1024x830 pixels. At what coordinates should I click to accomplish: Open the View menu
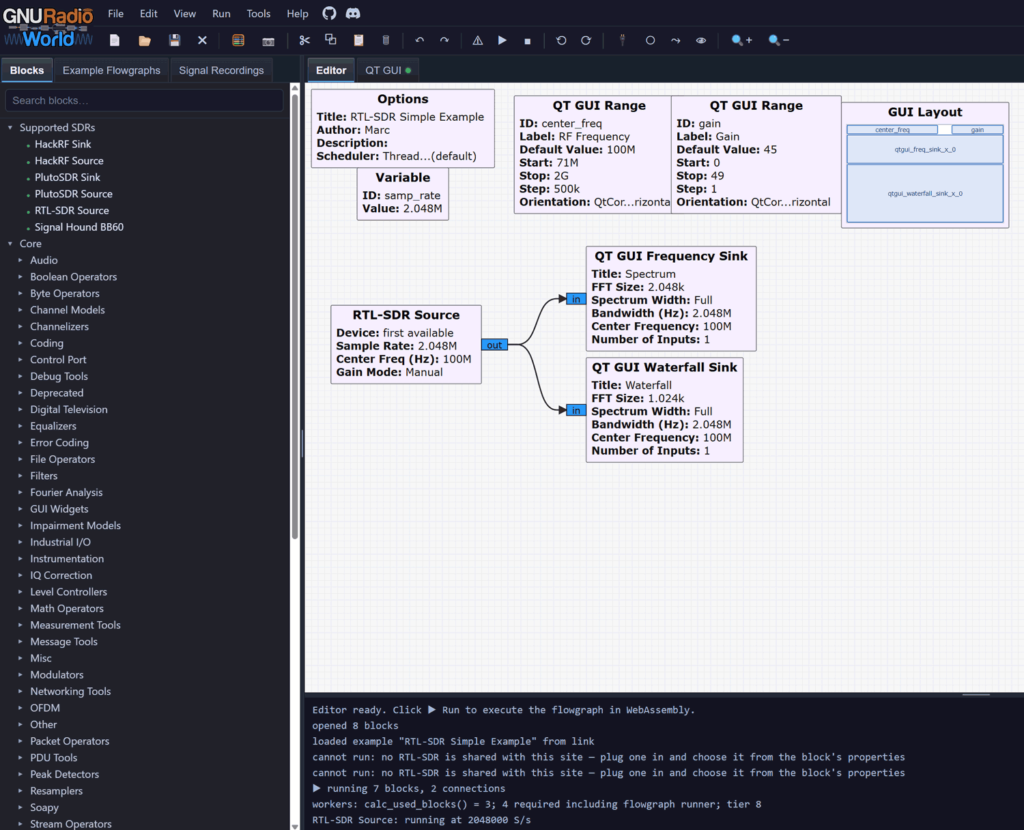point(184,14)
